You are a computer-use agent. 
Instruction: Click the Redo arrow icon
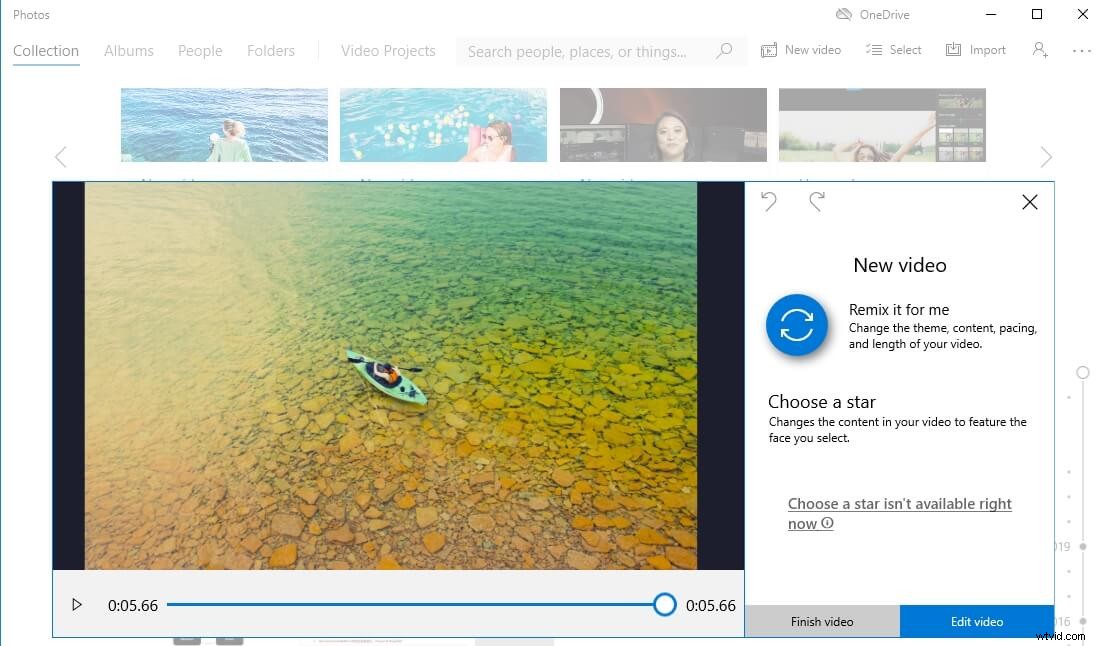pyautogui.click(x=817, y=201)
